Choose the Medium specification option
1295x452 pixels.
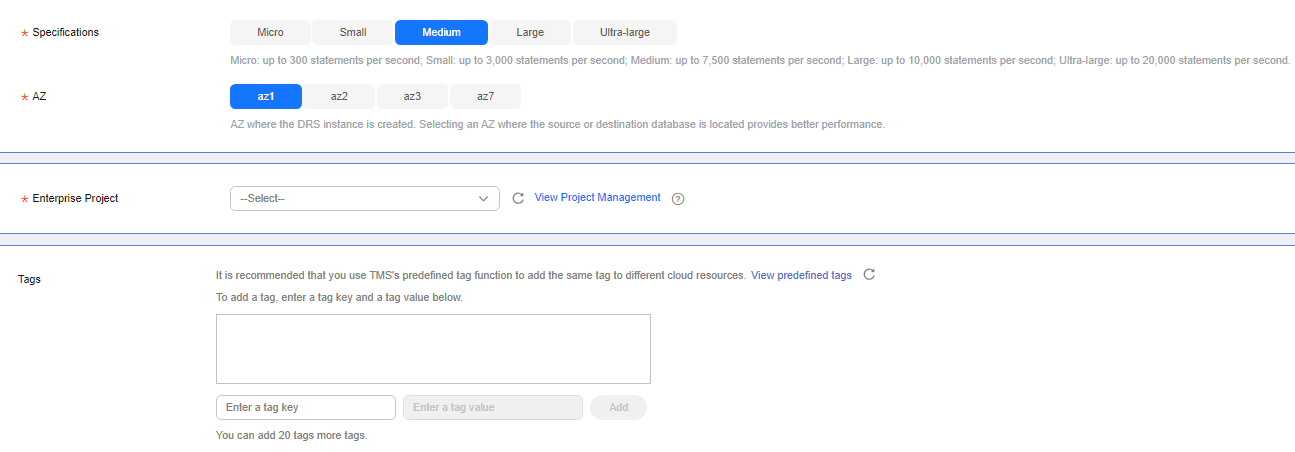[x=441, y=32]
